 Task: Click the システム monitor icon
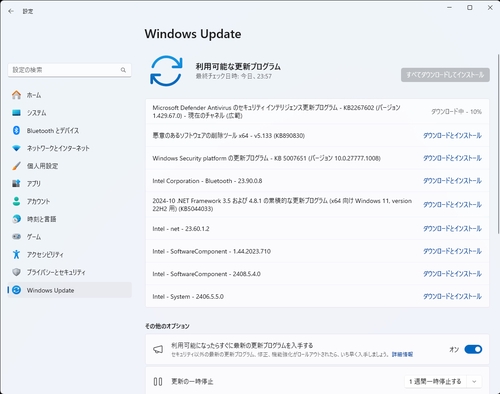(16, 113)
